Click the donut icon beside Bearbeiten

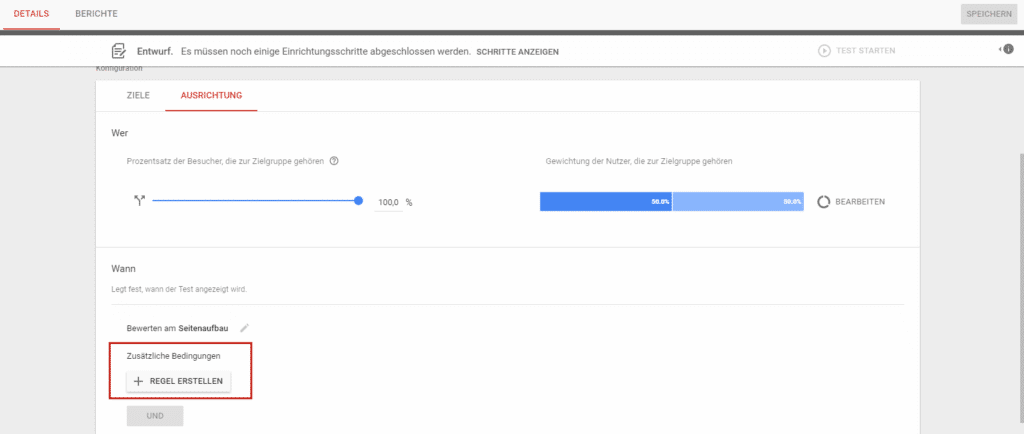pyautogui.click(x=825, y=201)
